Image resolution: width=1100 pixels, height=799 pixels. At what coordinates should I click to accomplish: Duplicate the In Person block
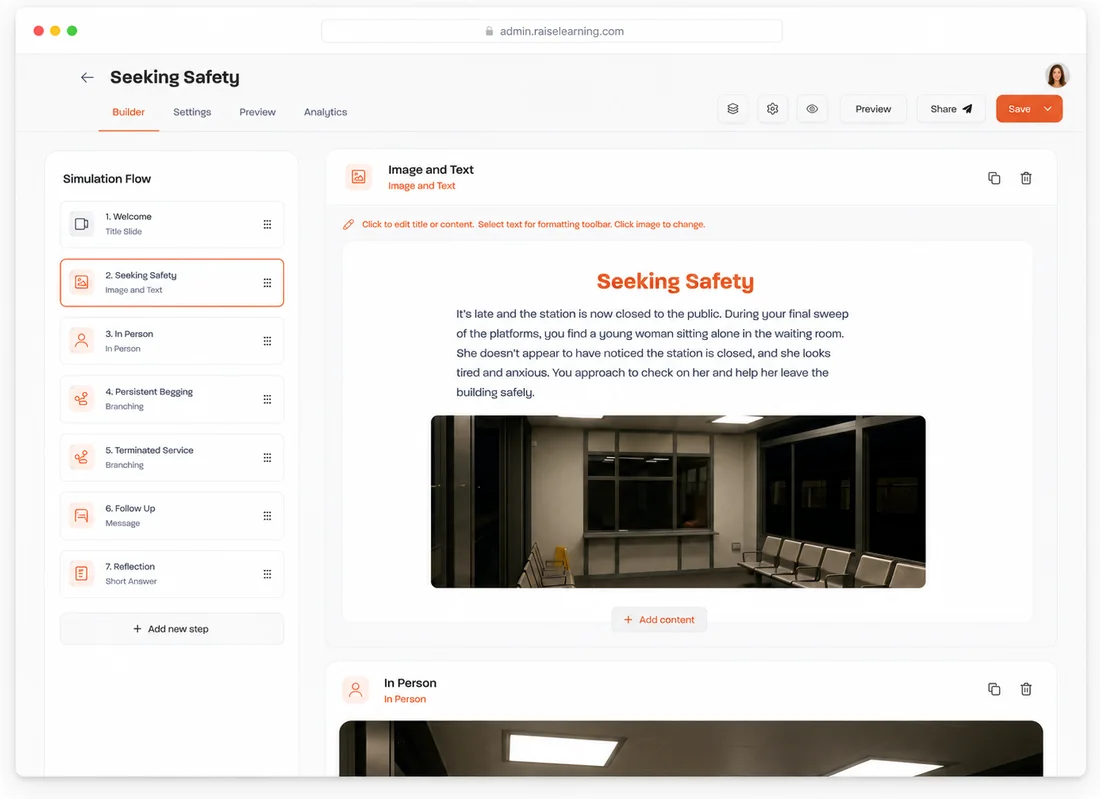[x=994, y=689]
